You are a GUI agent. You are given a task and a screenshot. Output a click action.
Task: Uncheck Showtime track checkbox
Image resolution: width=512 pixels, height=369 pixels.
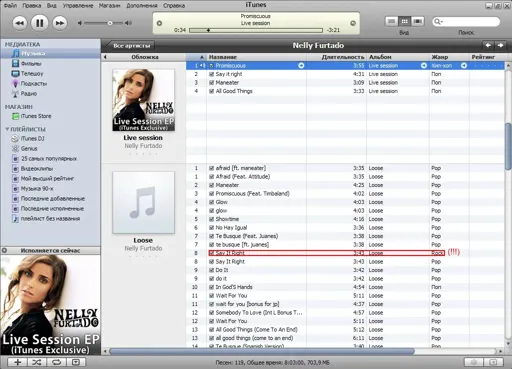pos(211,219)
